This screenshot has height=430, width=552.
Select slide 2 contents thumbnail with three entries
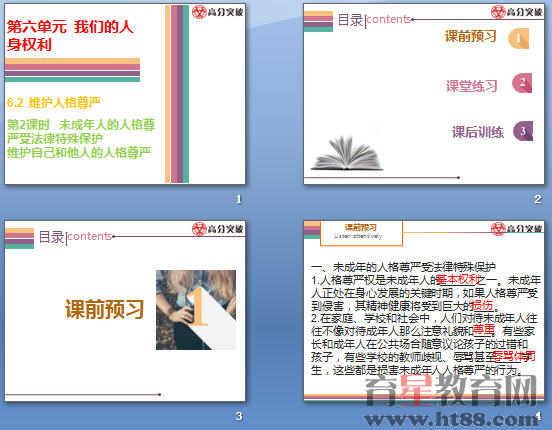click(424, 94)
